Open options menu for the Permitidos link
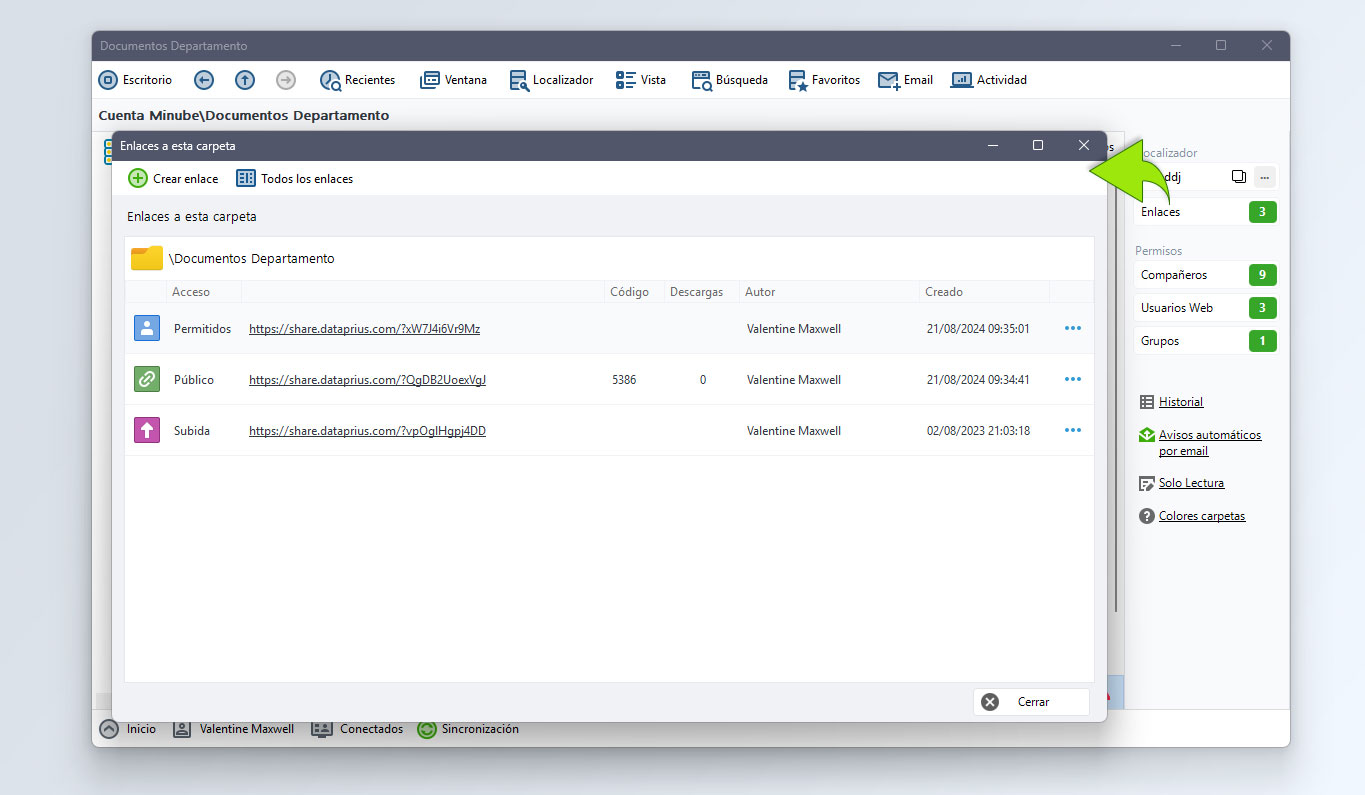The height and width of the screenshot is (795, 1365). click(x=1073, y=328)
